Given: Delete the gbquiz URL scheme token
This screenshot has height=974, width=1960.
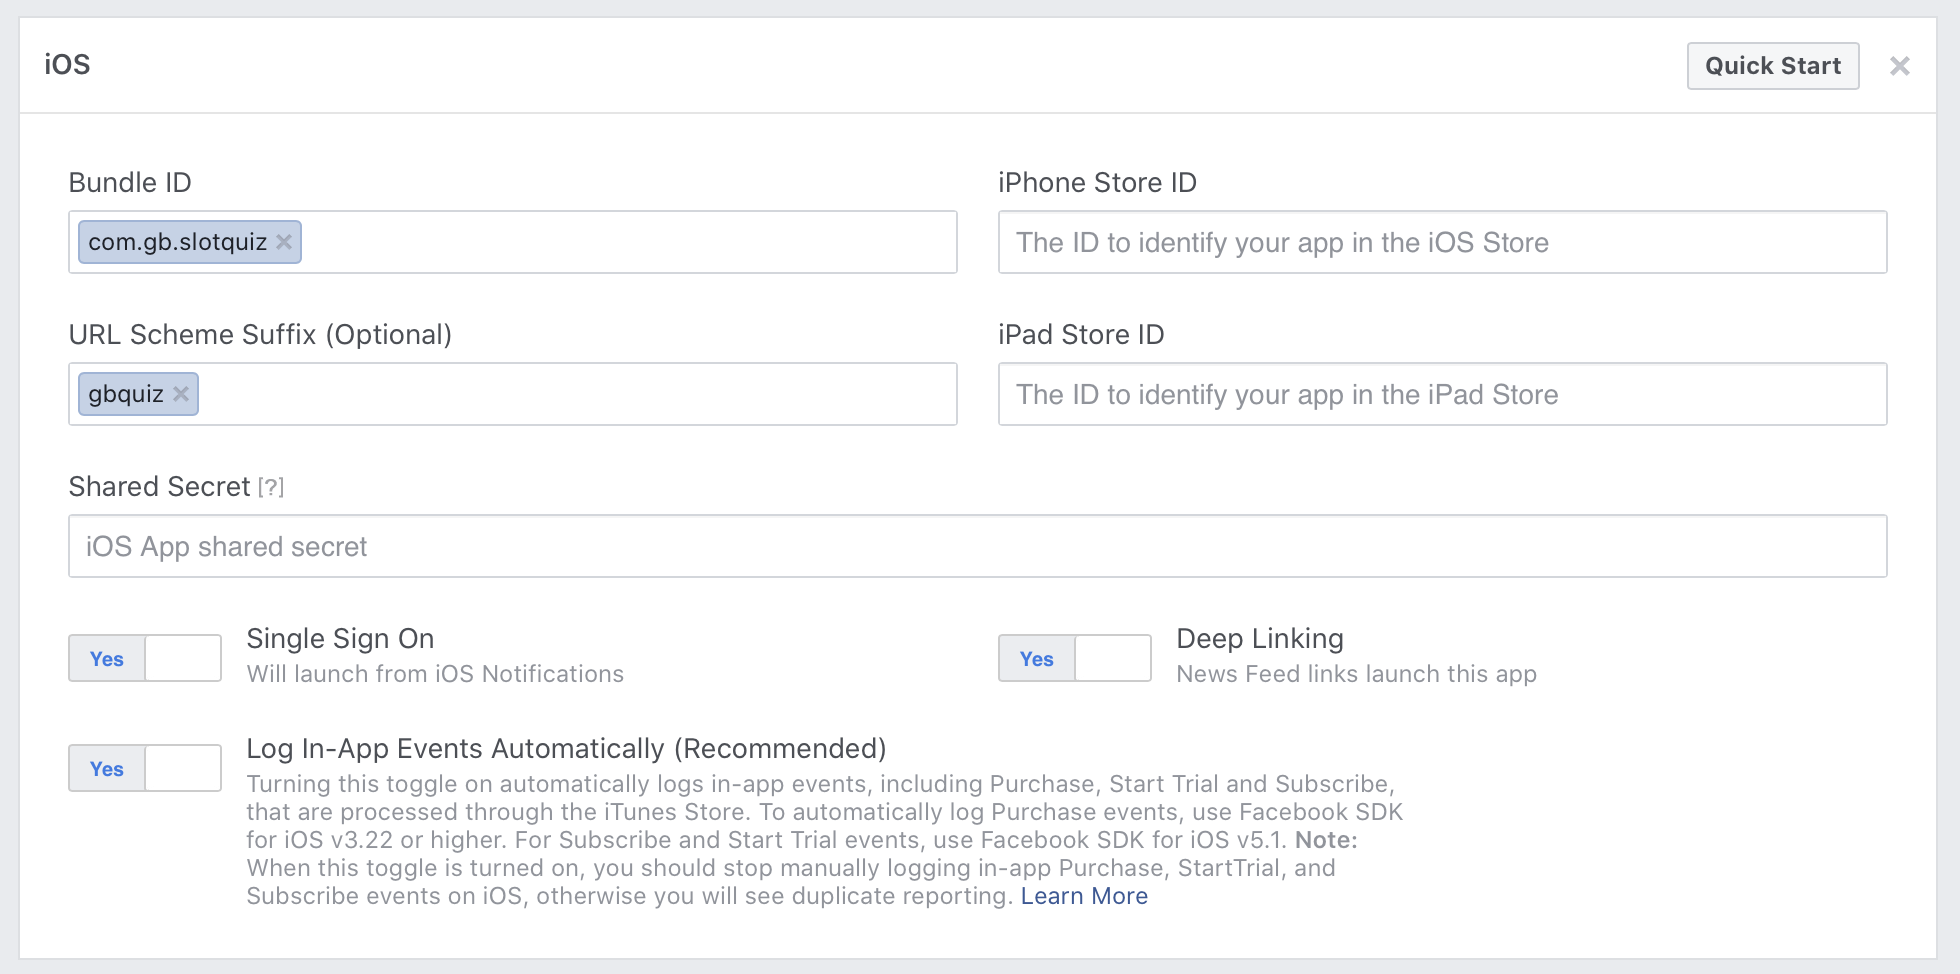Looking at the screenshot, I should 181,394.
